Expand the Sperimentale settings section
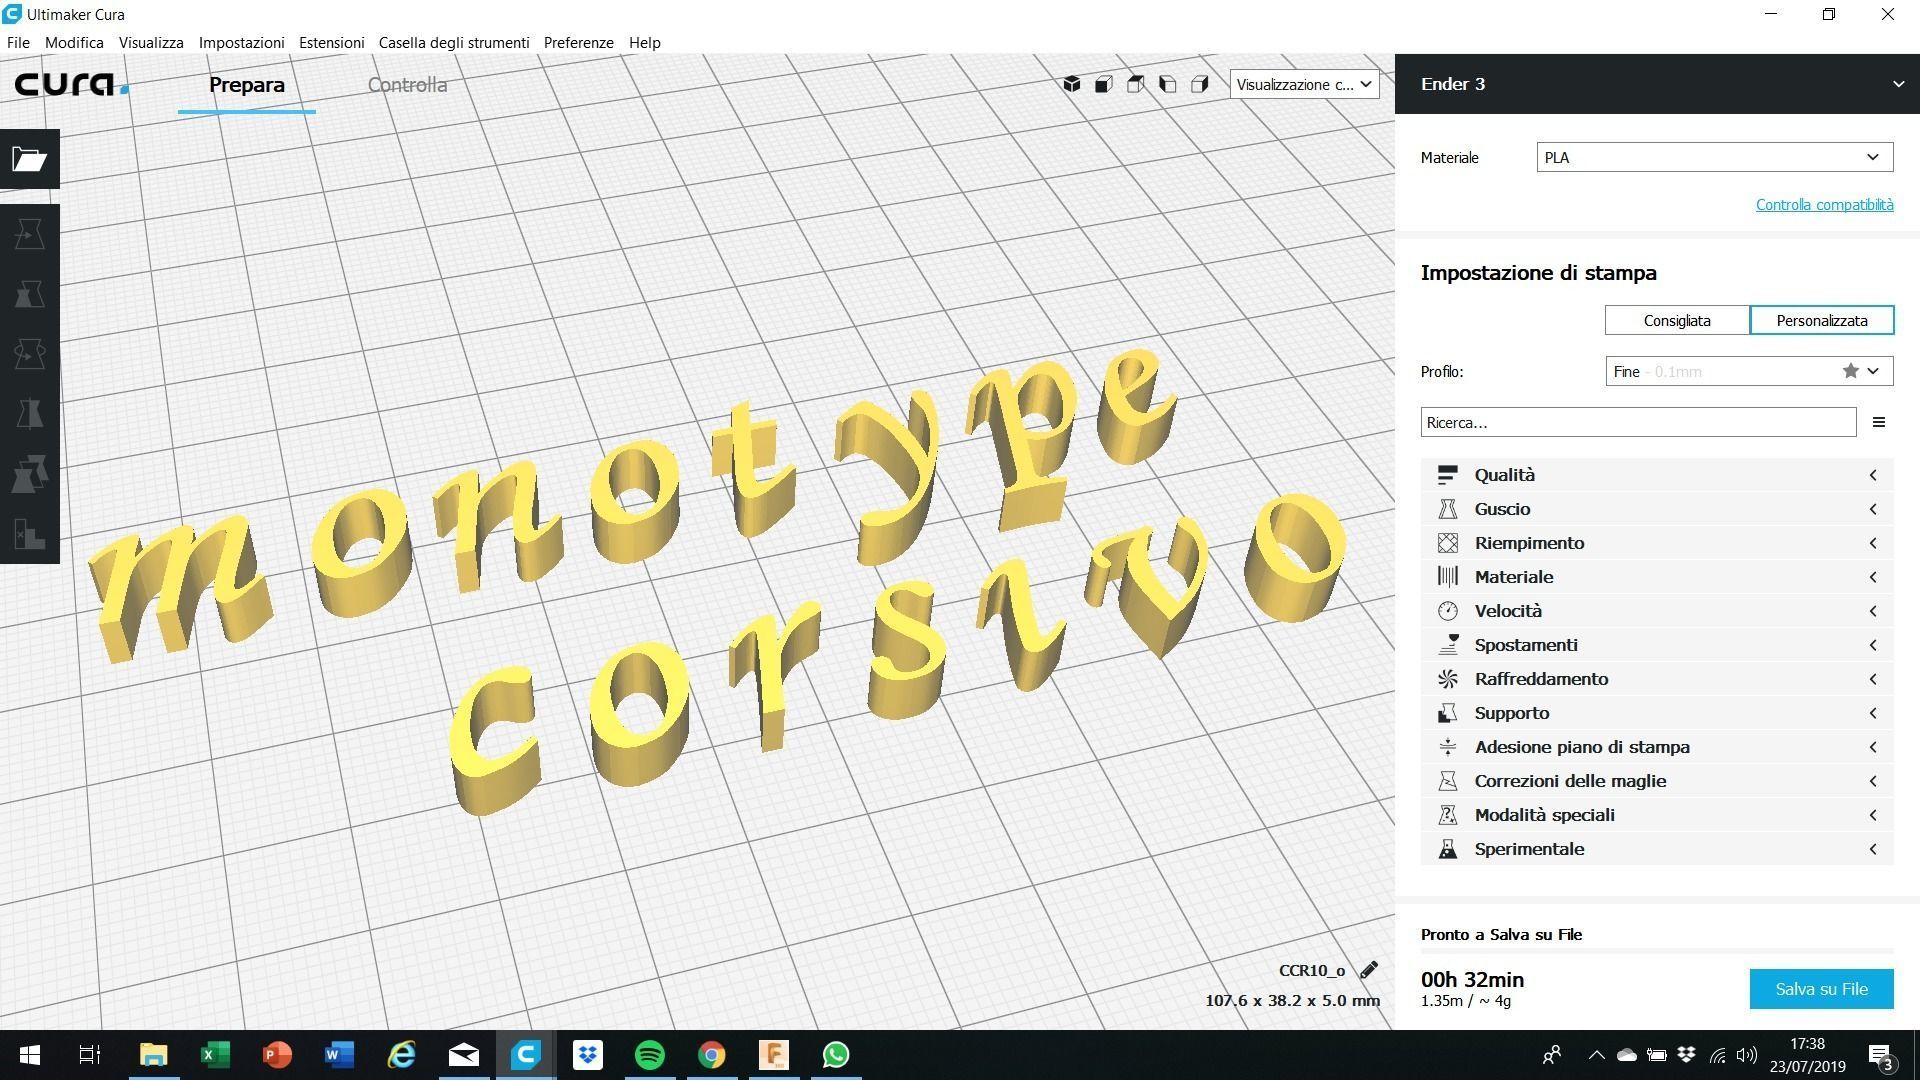The image size is (1920, 1080). pos(1657,849)
